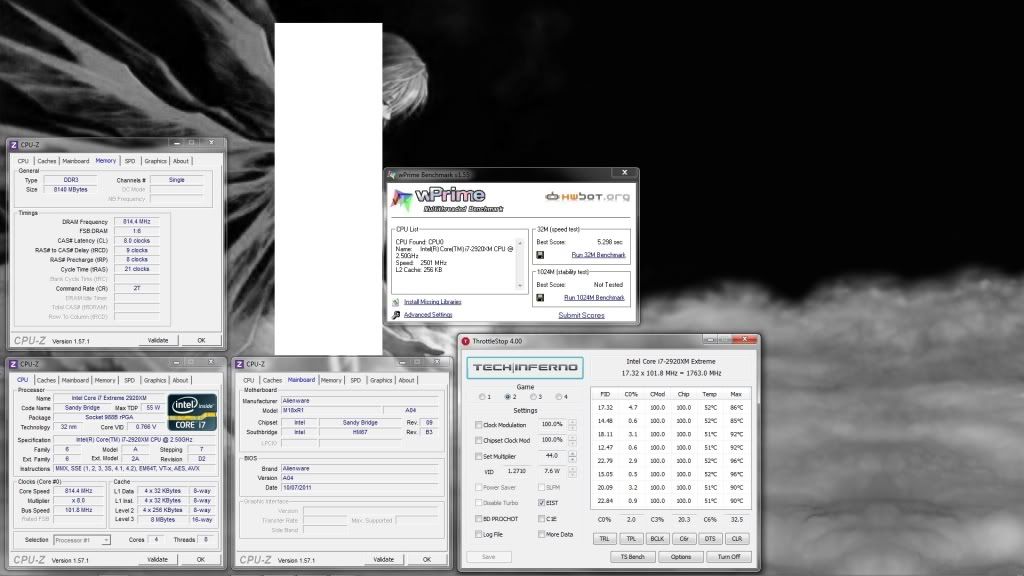This screenshot has height=576, width=1024.
Task: Enable the Chipset Clock Mod checkbox
Action: (x=479, y=441)
